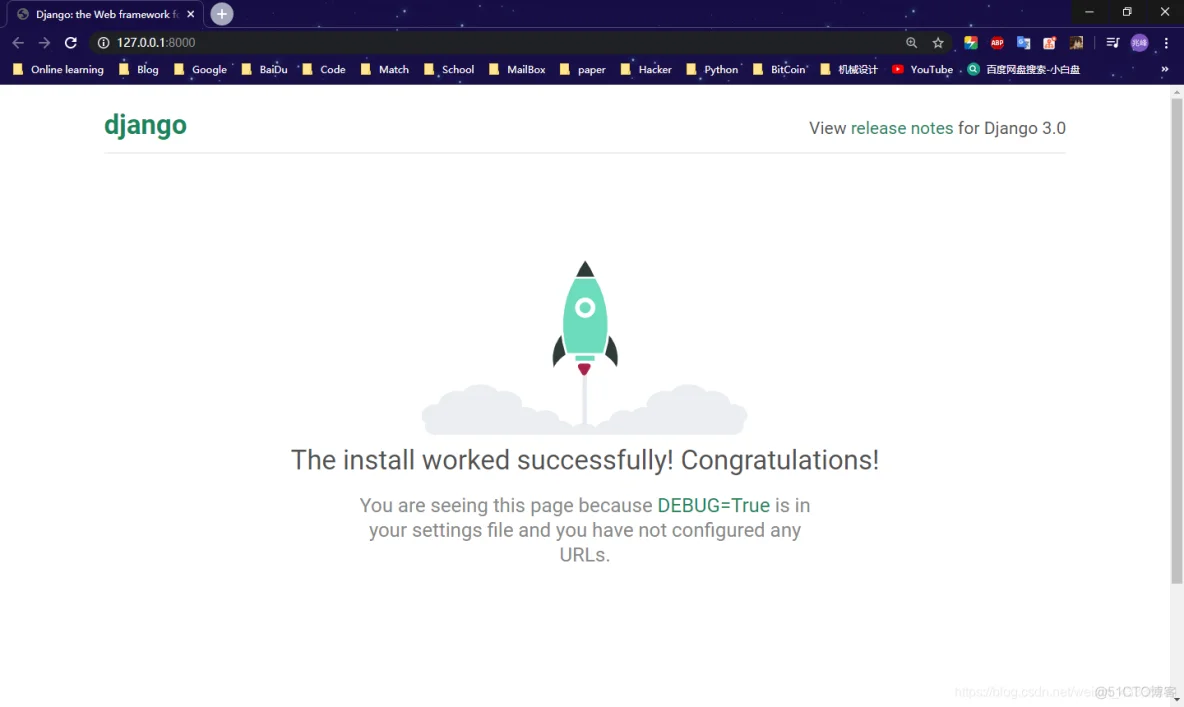Image resolution: width=1184 pixels, height=707 pixels.
Task: View site information icon in address bar
Action: [103, 43]
